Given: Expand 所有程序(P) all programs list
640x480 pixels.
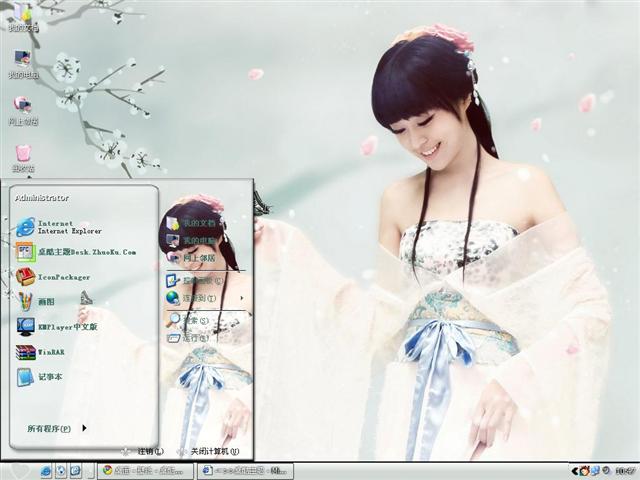Looking at the screenshot, I should (56, 429).
